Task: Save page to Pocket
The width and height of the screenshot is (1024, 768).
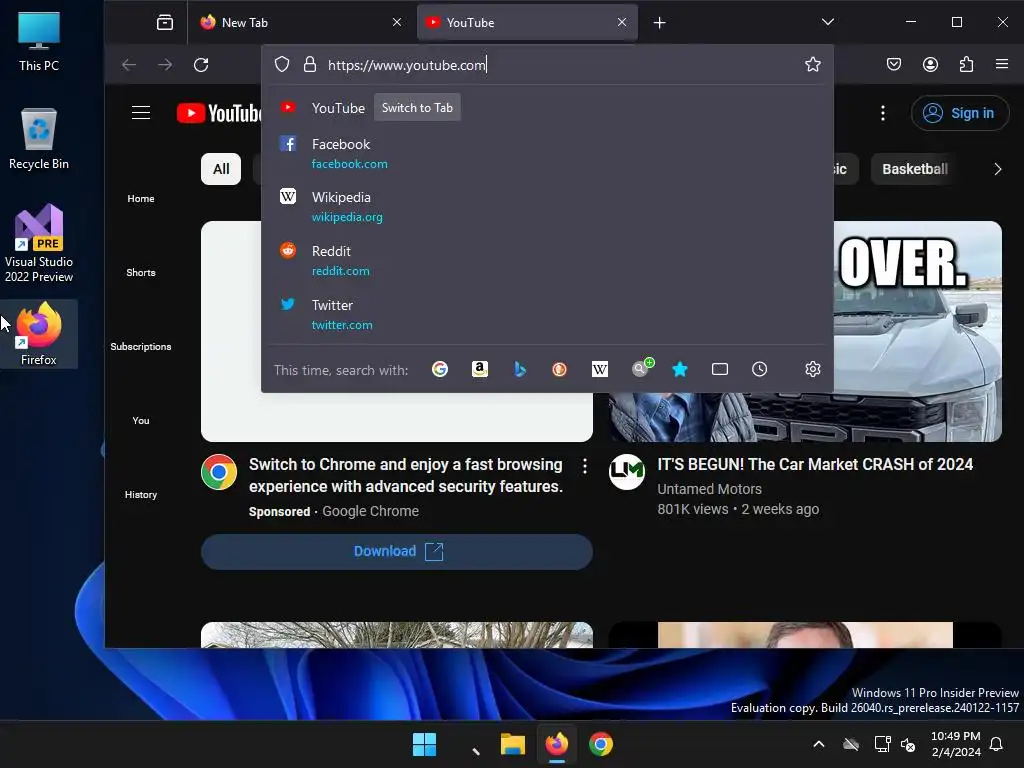Action: point(894,64)
